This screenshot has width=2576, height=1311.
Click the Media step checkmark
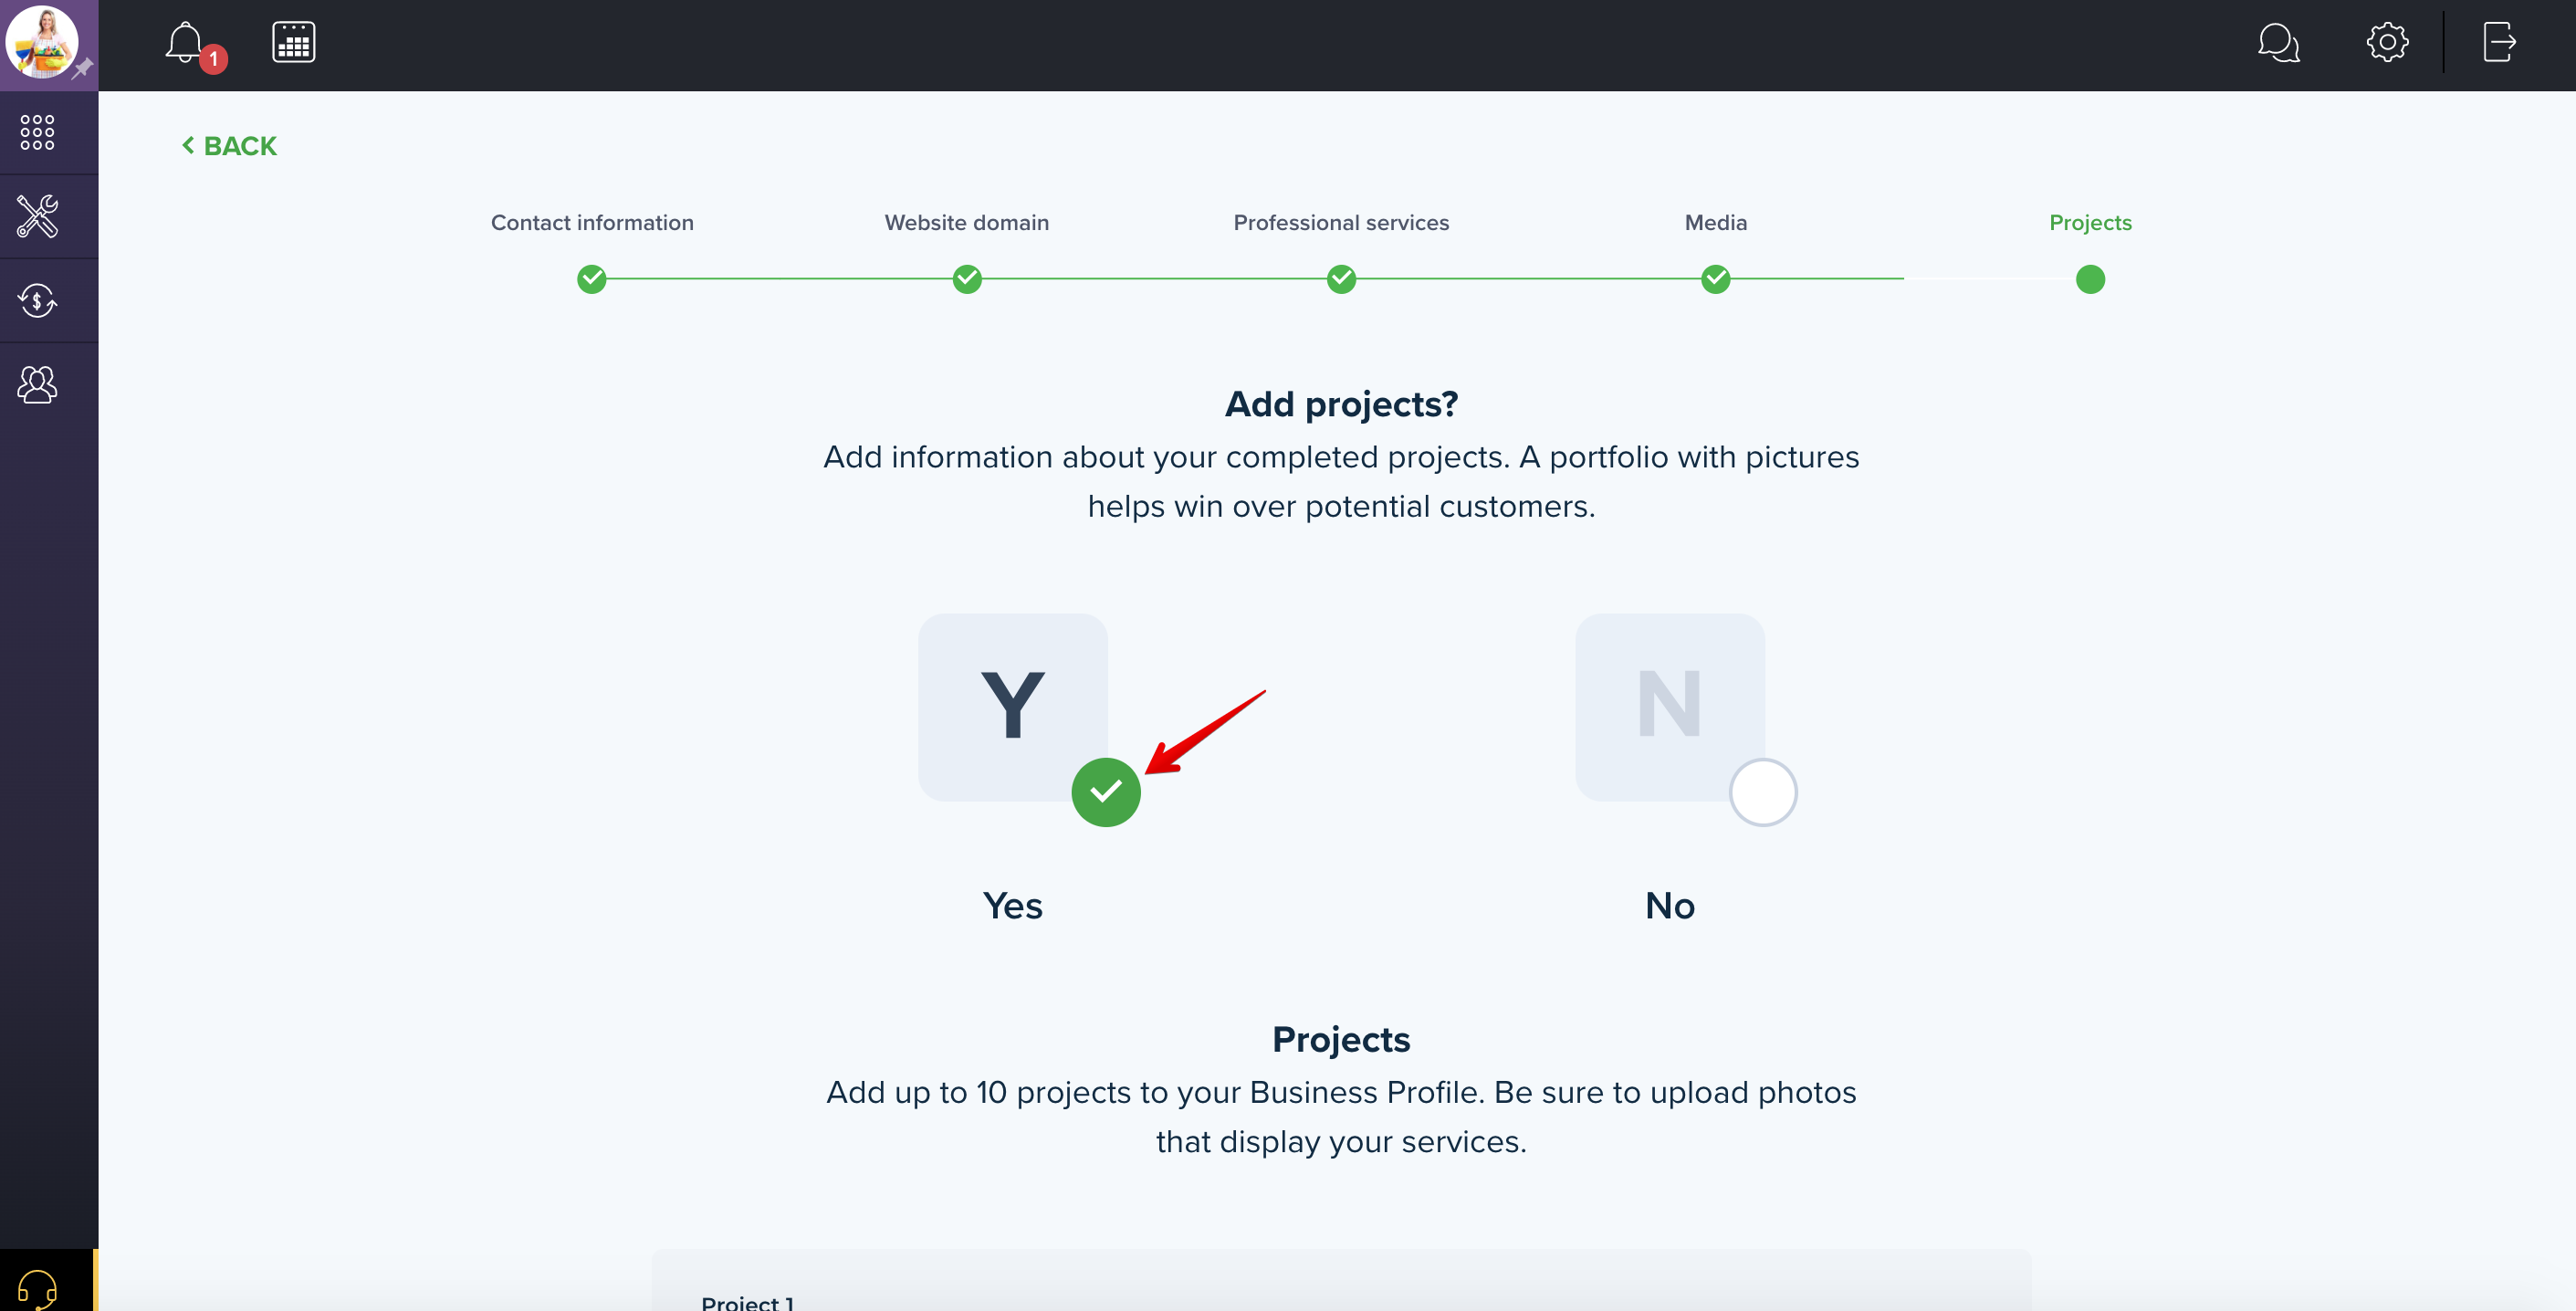coord(1716,279)
